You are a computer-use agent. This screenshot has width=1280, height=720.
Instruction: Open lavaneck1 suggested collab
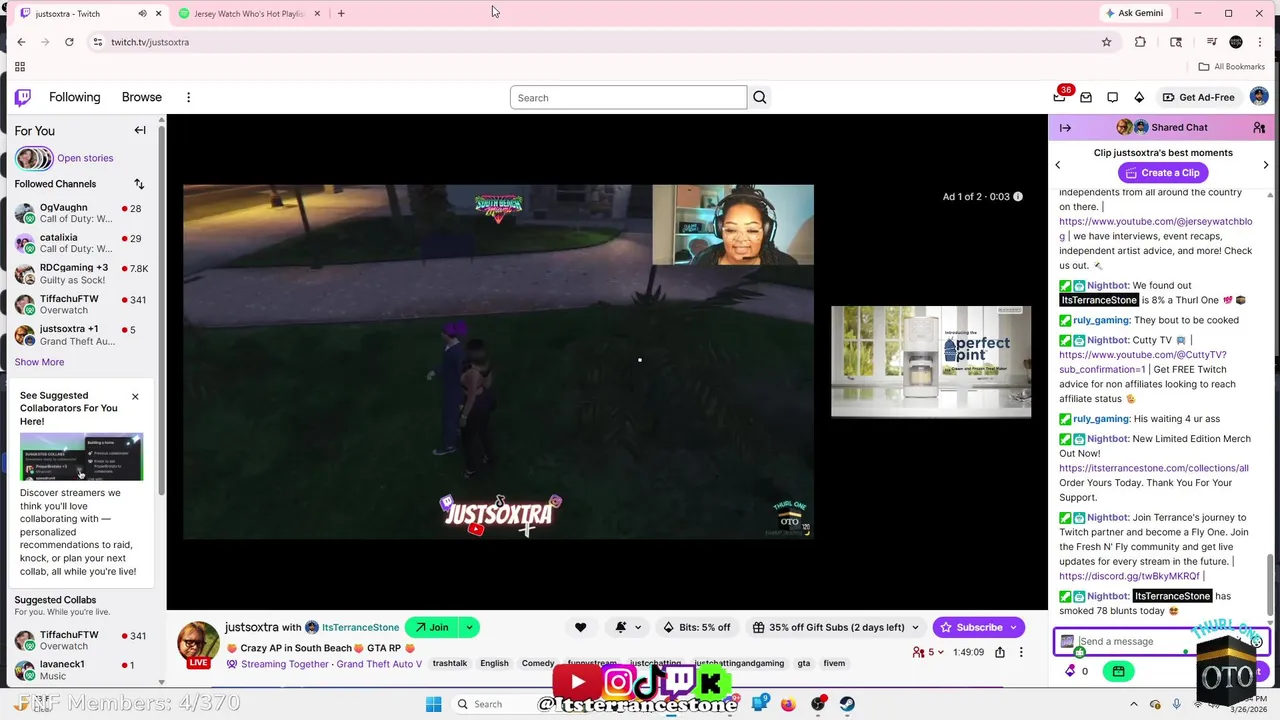pos(80,670)
